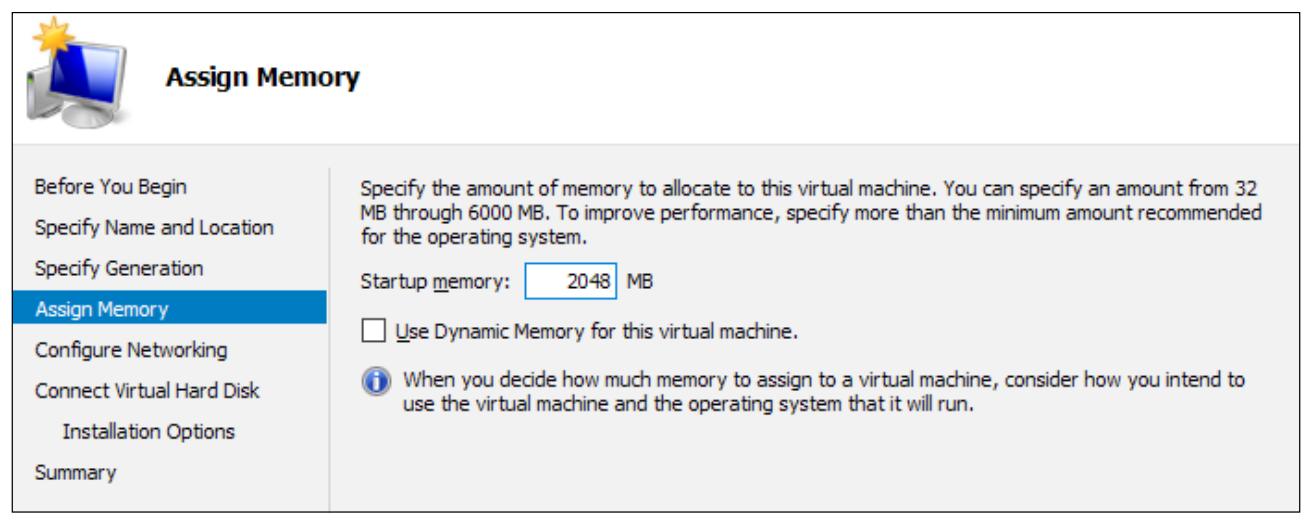Open Specify Name and Location page
The image size is (1310, 520).
point(153,227)
